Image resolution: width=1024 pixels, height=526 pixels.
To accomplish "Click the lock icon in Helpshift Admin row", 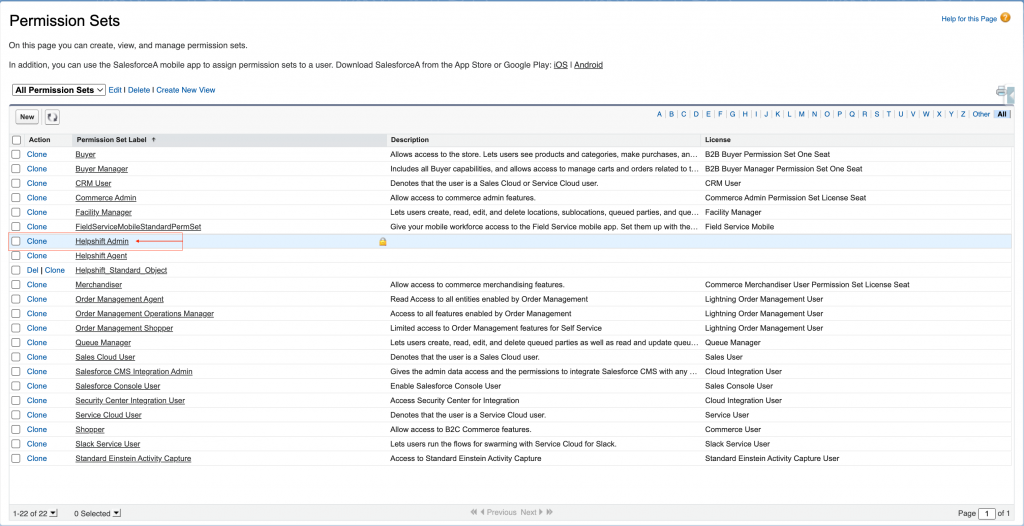I will [x=382, y=242].
